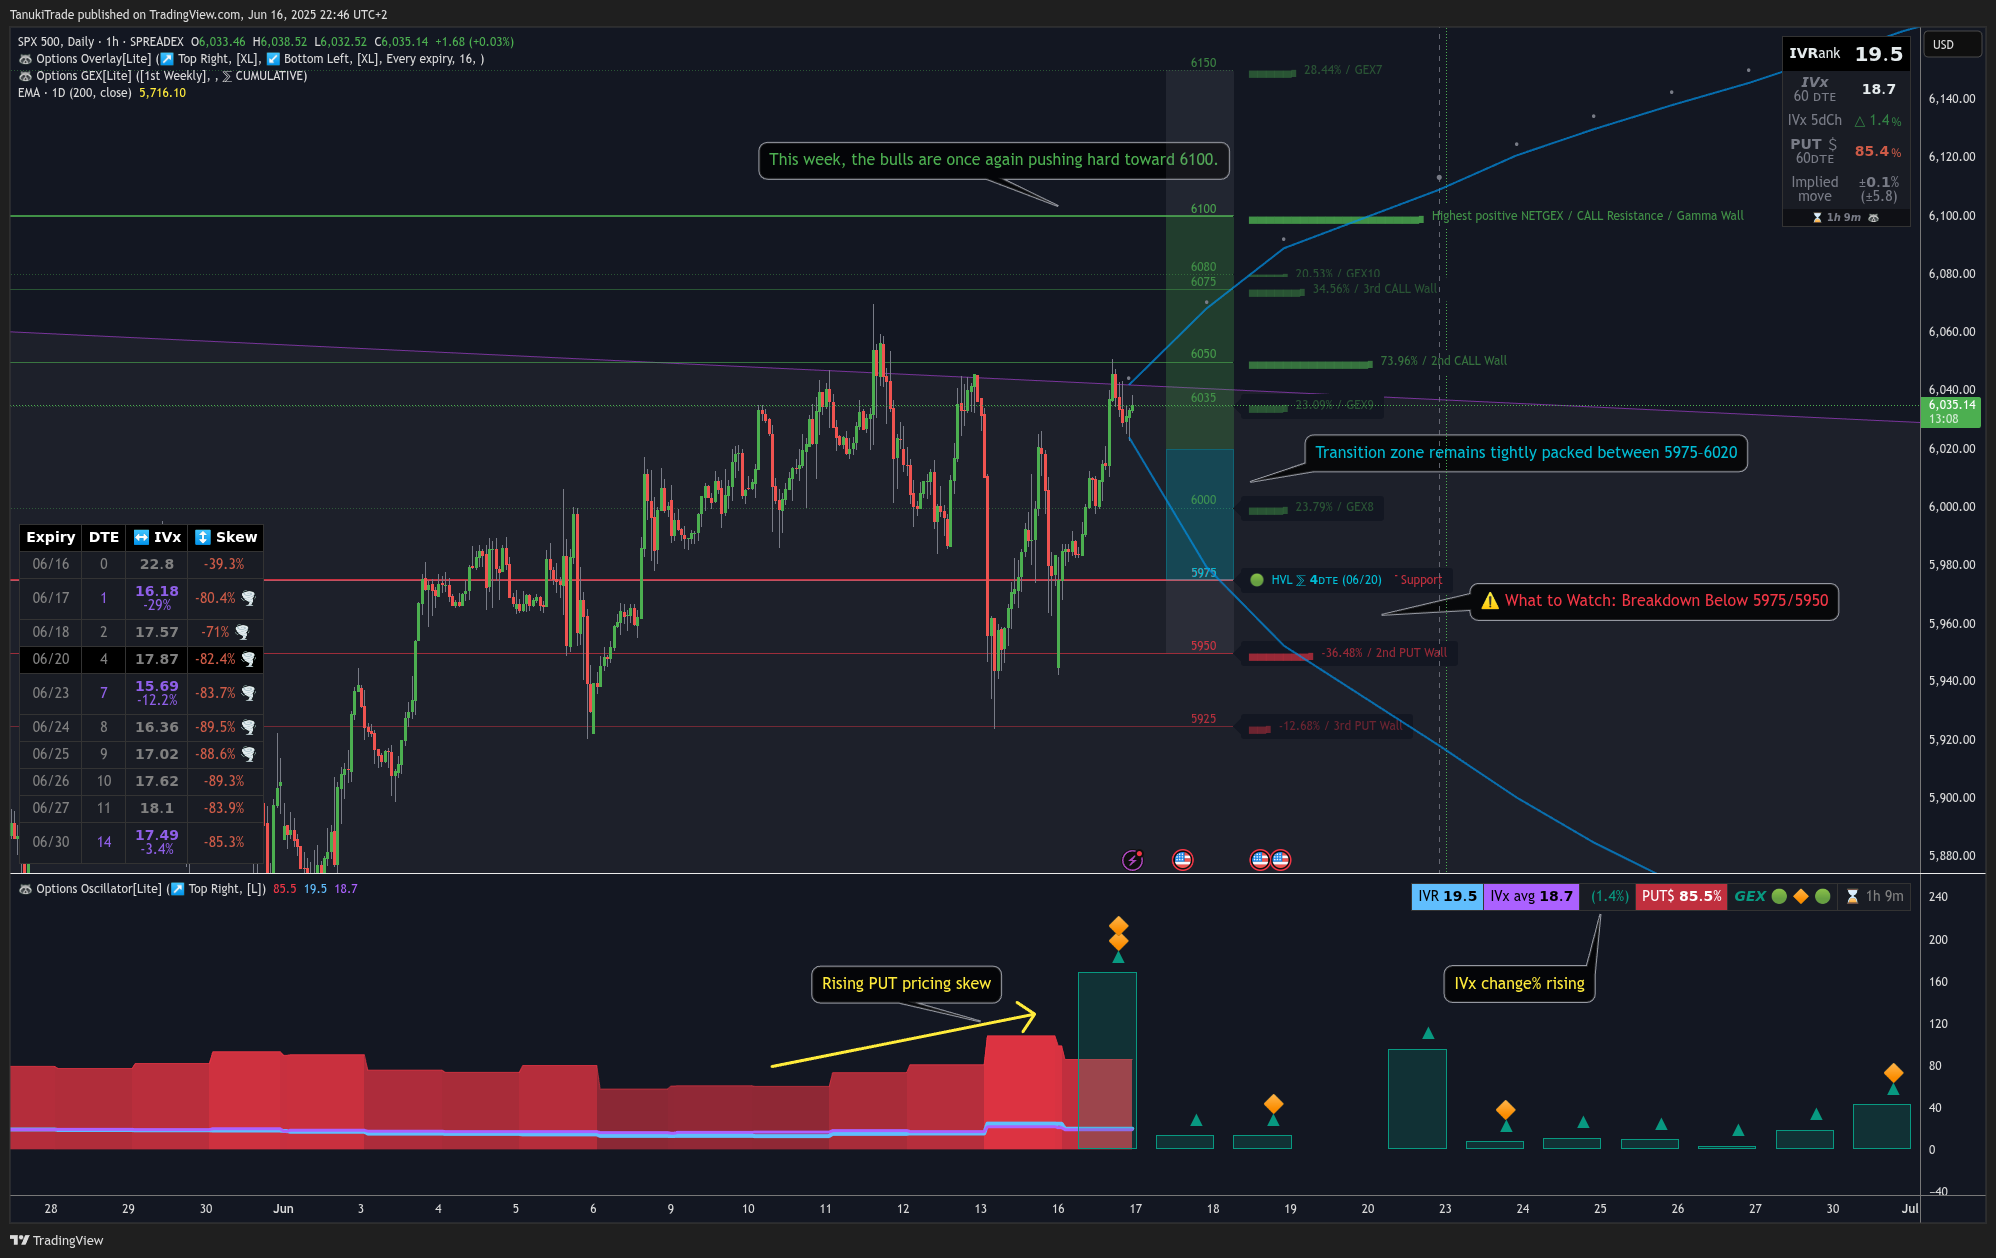The image size is (1996, 1258).
Task: Click the tornado icon in the 06/23 row
Action: click(x=248, y=693)
